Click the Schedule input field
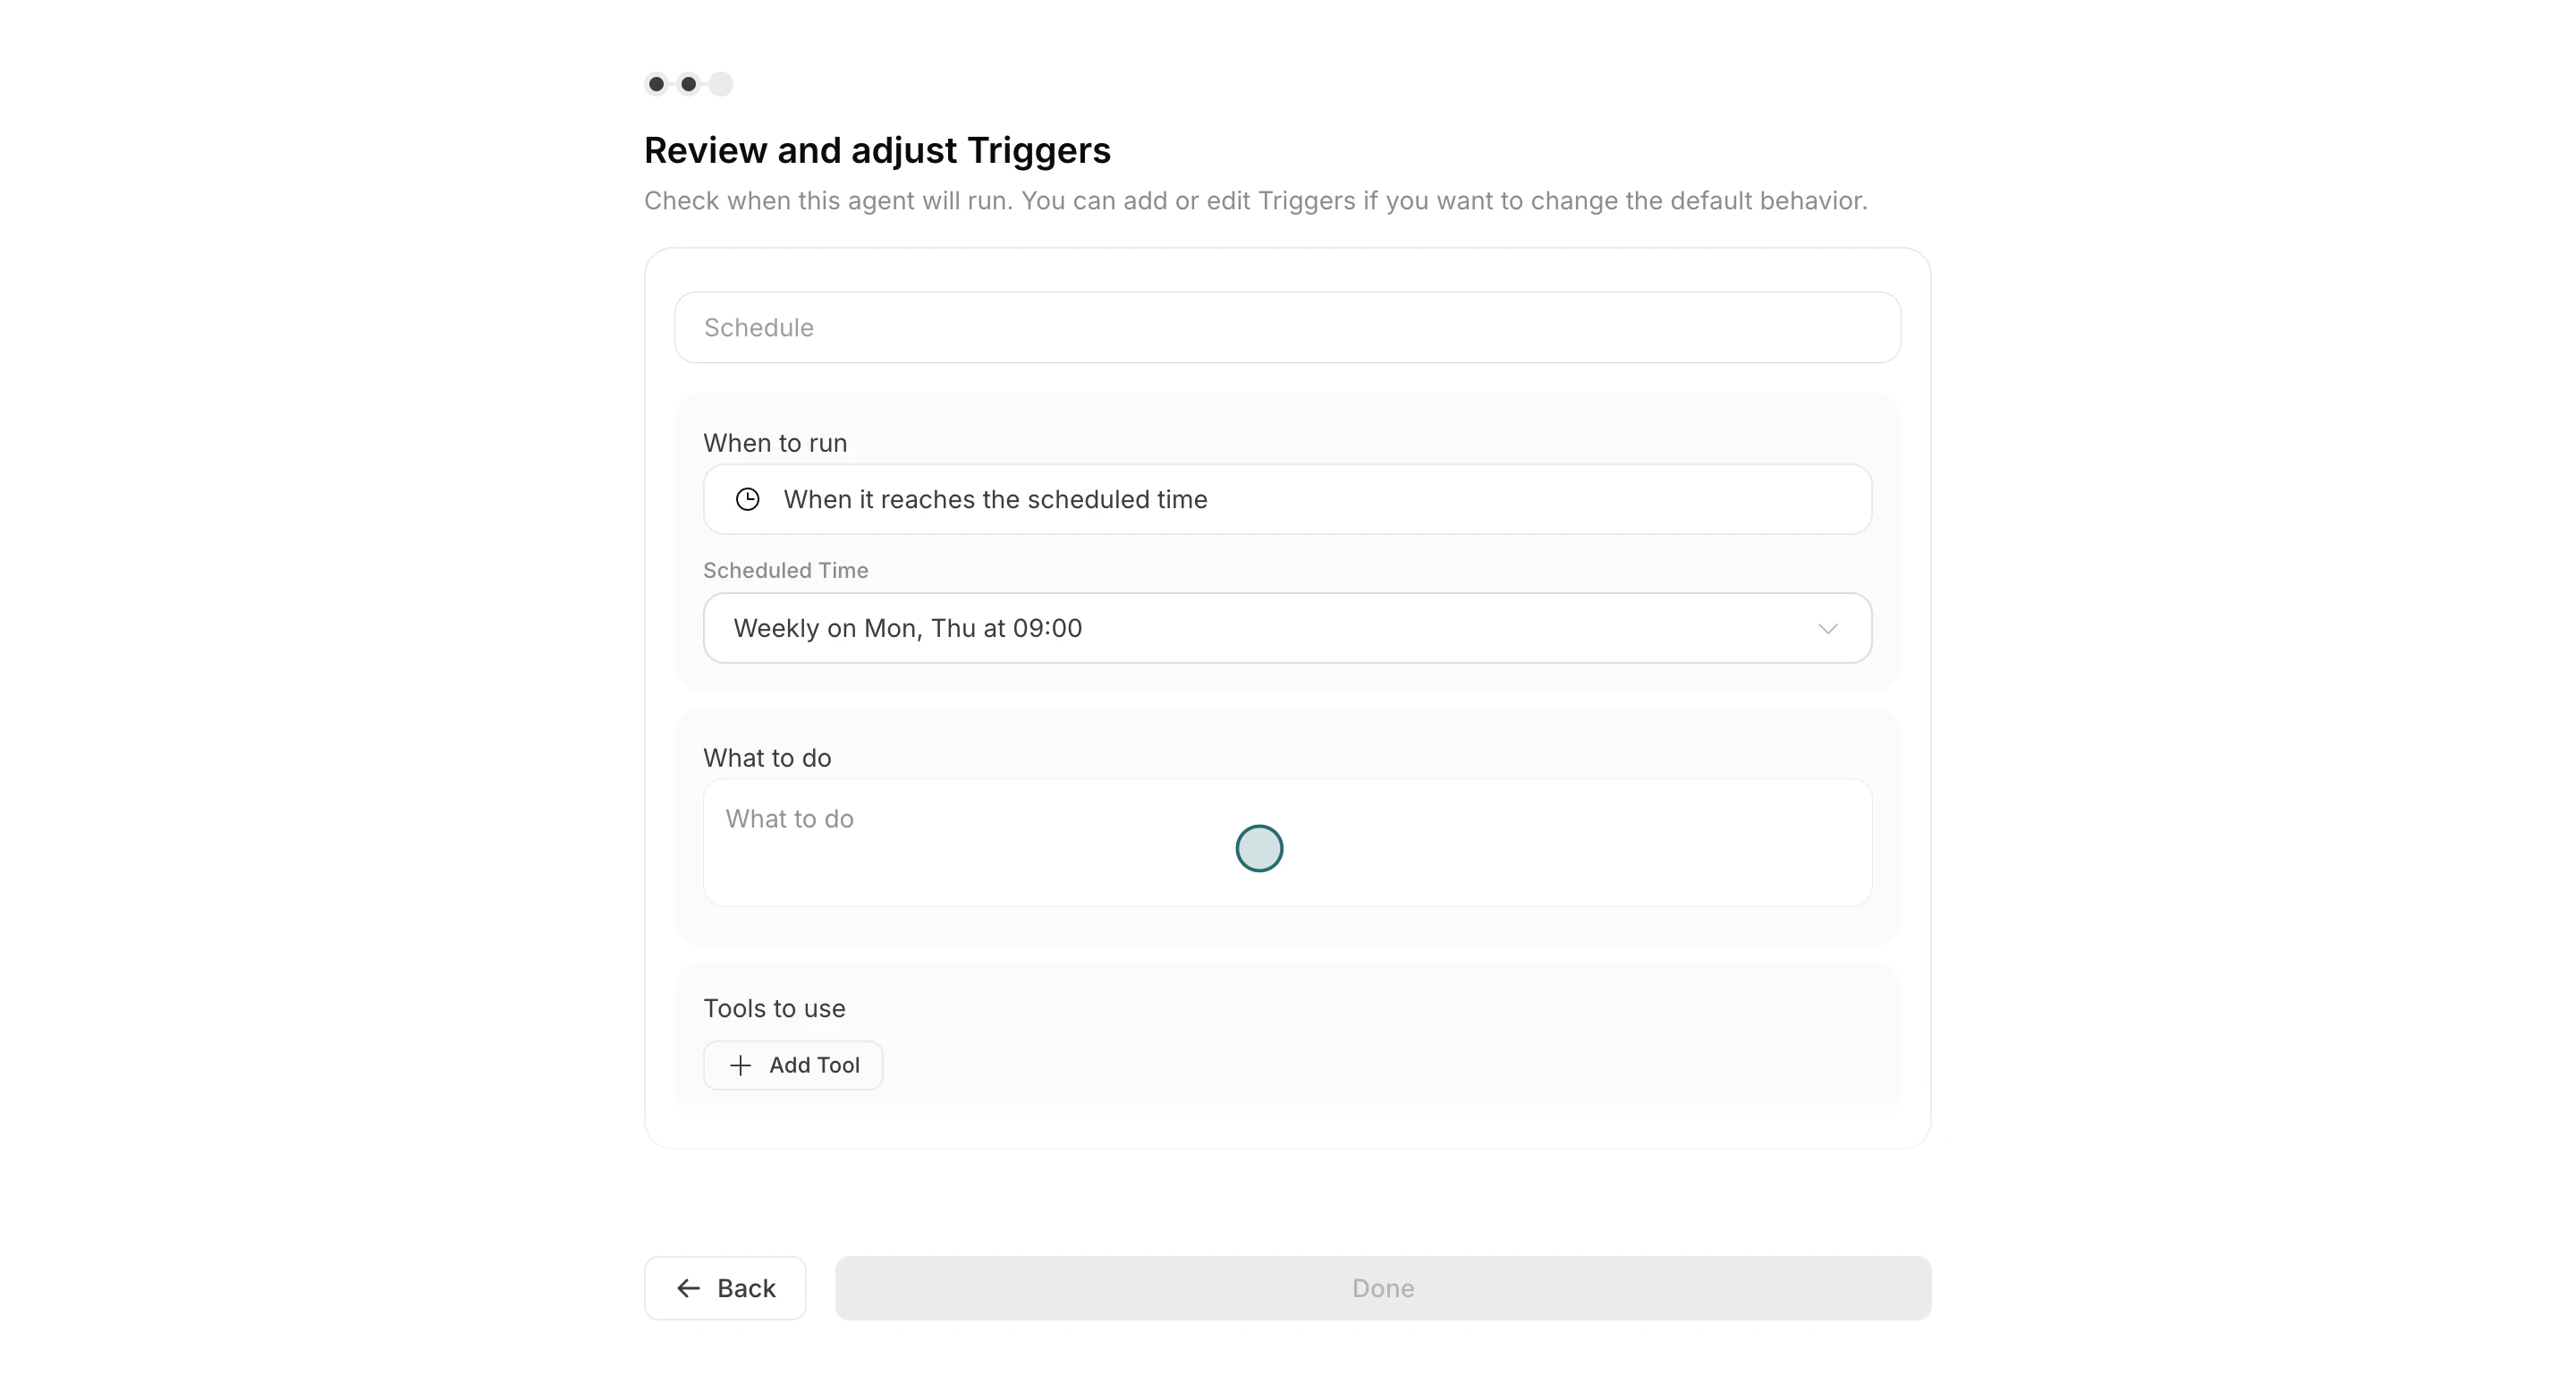This screenshot has height=1392, width=2576. tap(1287, 327)
